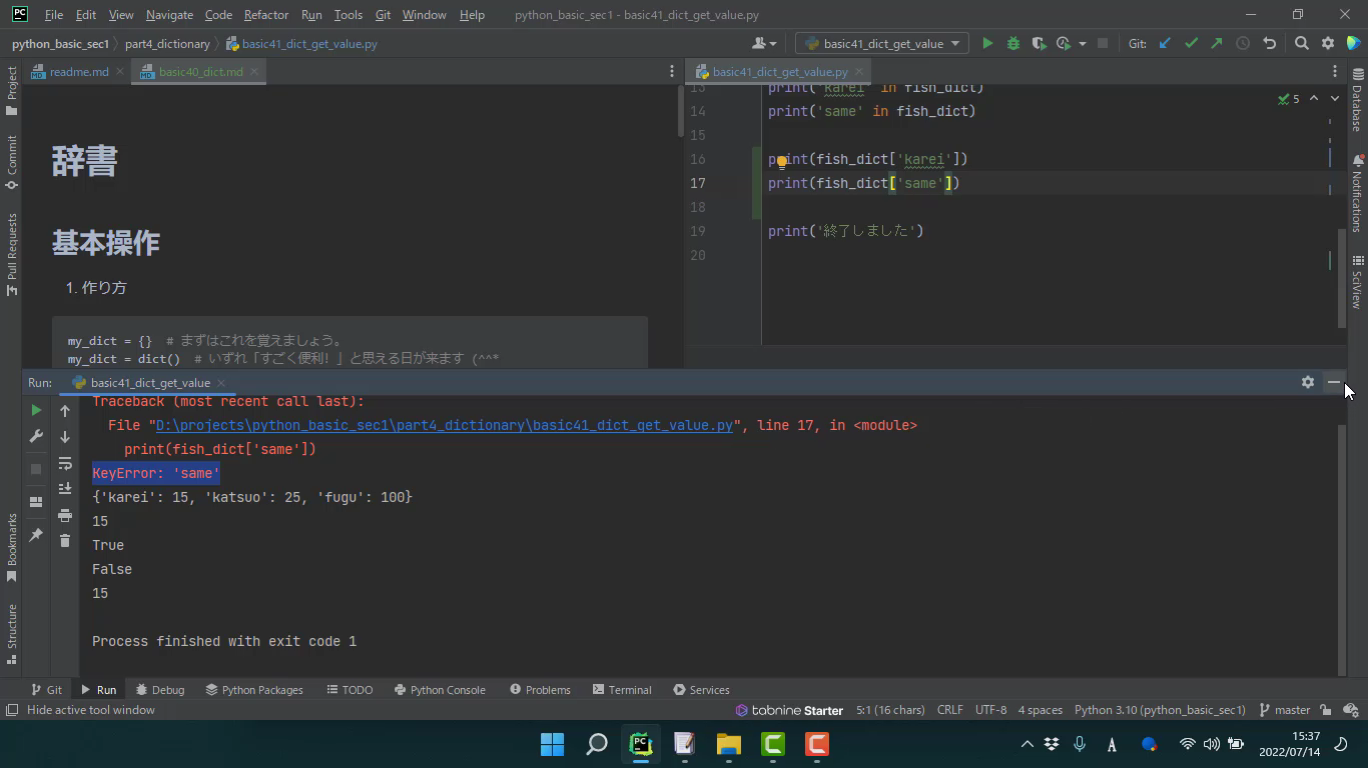
Task: Click the Git rollback arrow icon
Action: pos(1269,43)
